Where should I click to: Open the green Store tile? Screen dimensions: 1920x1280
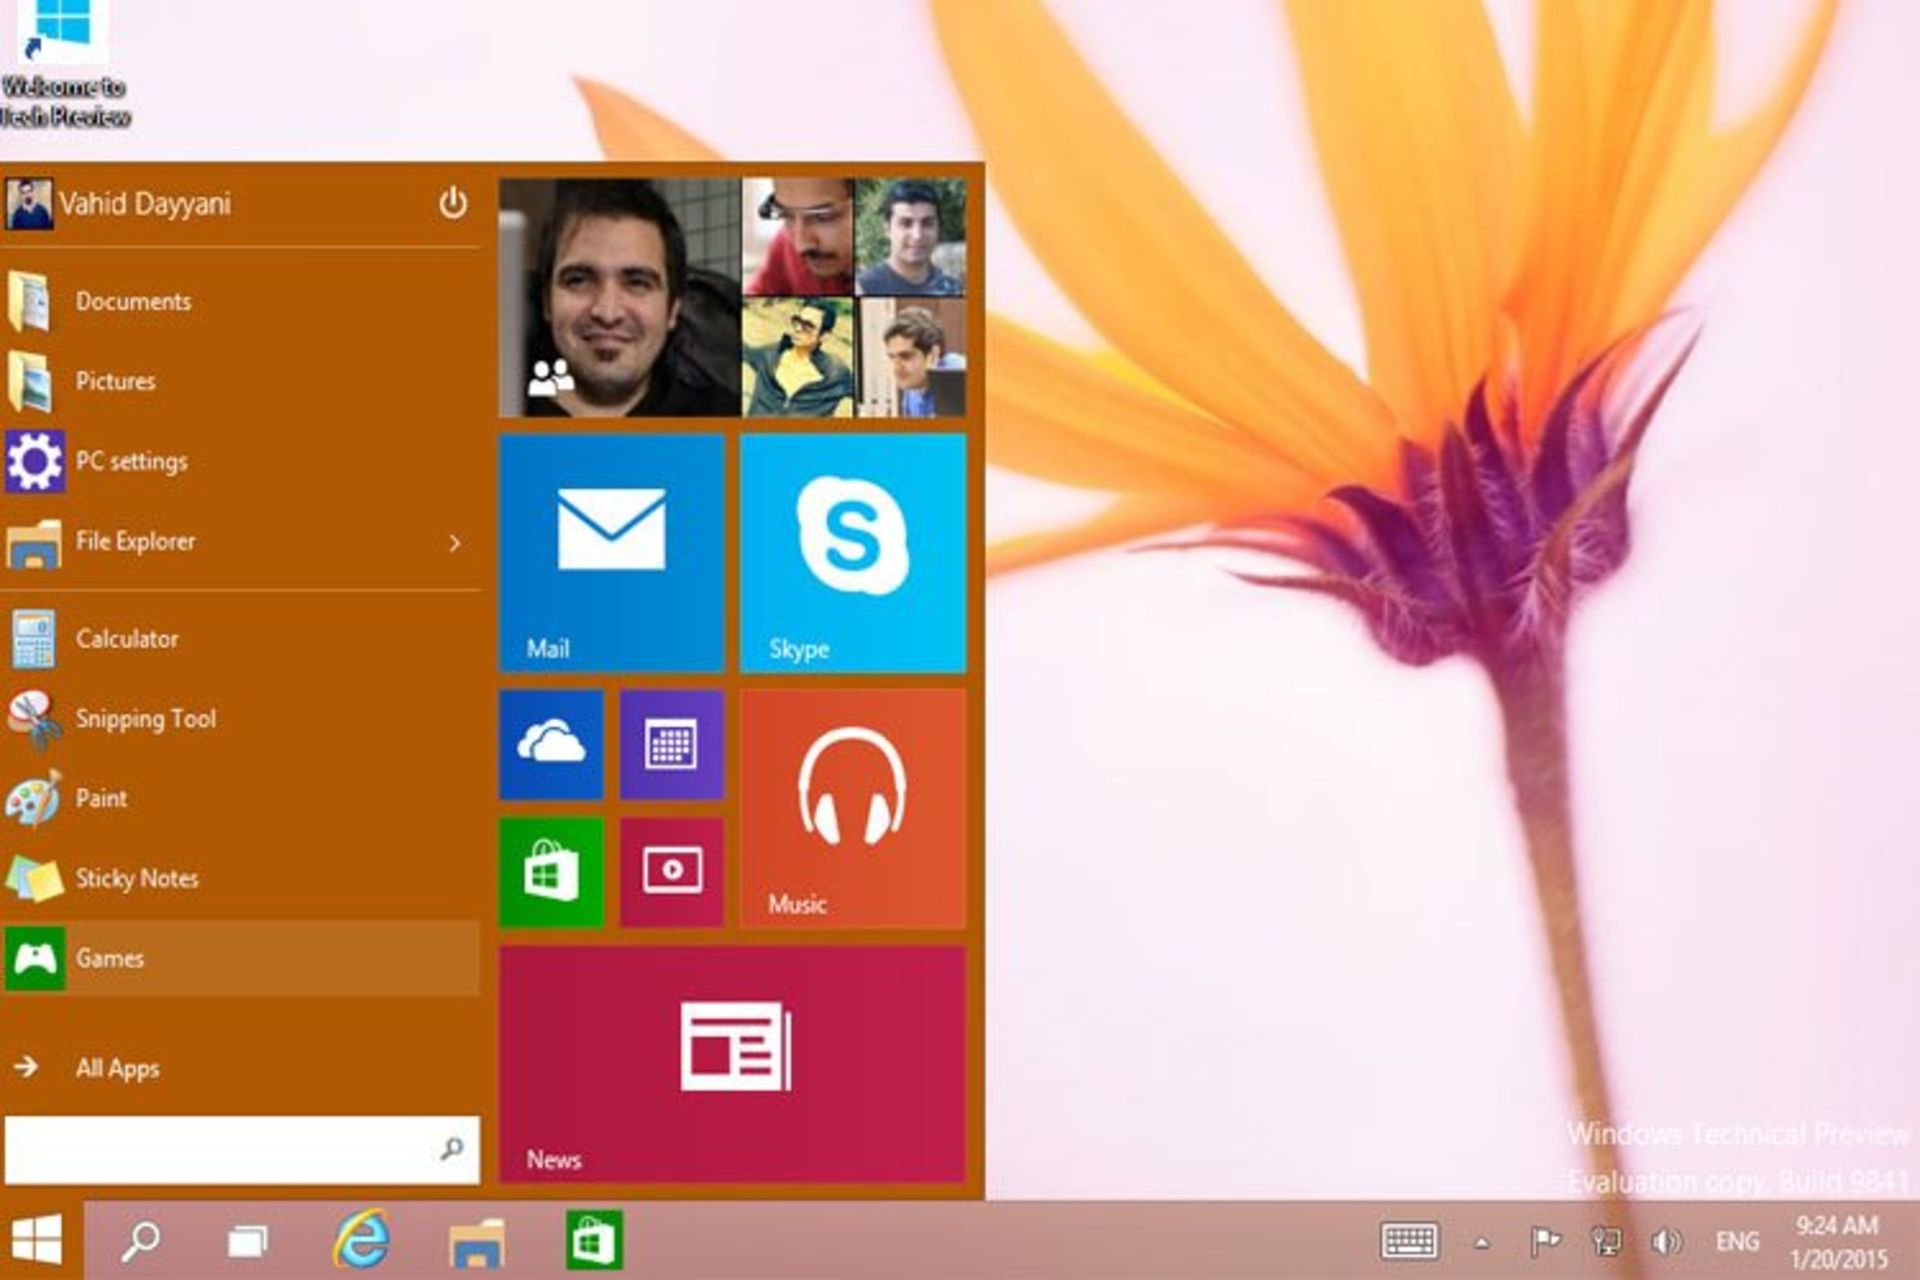(551, 872)
